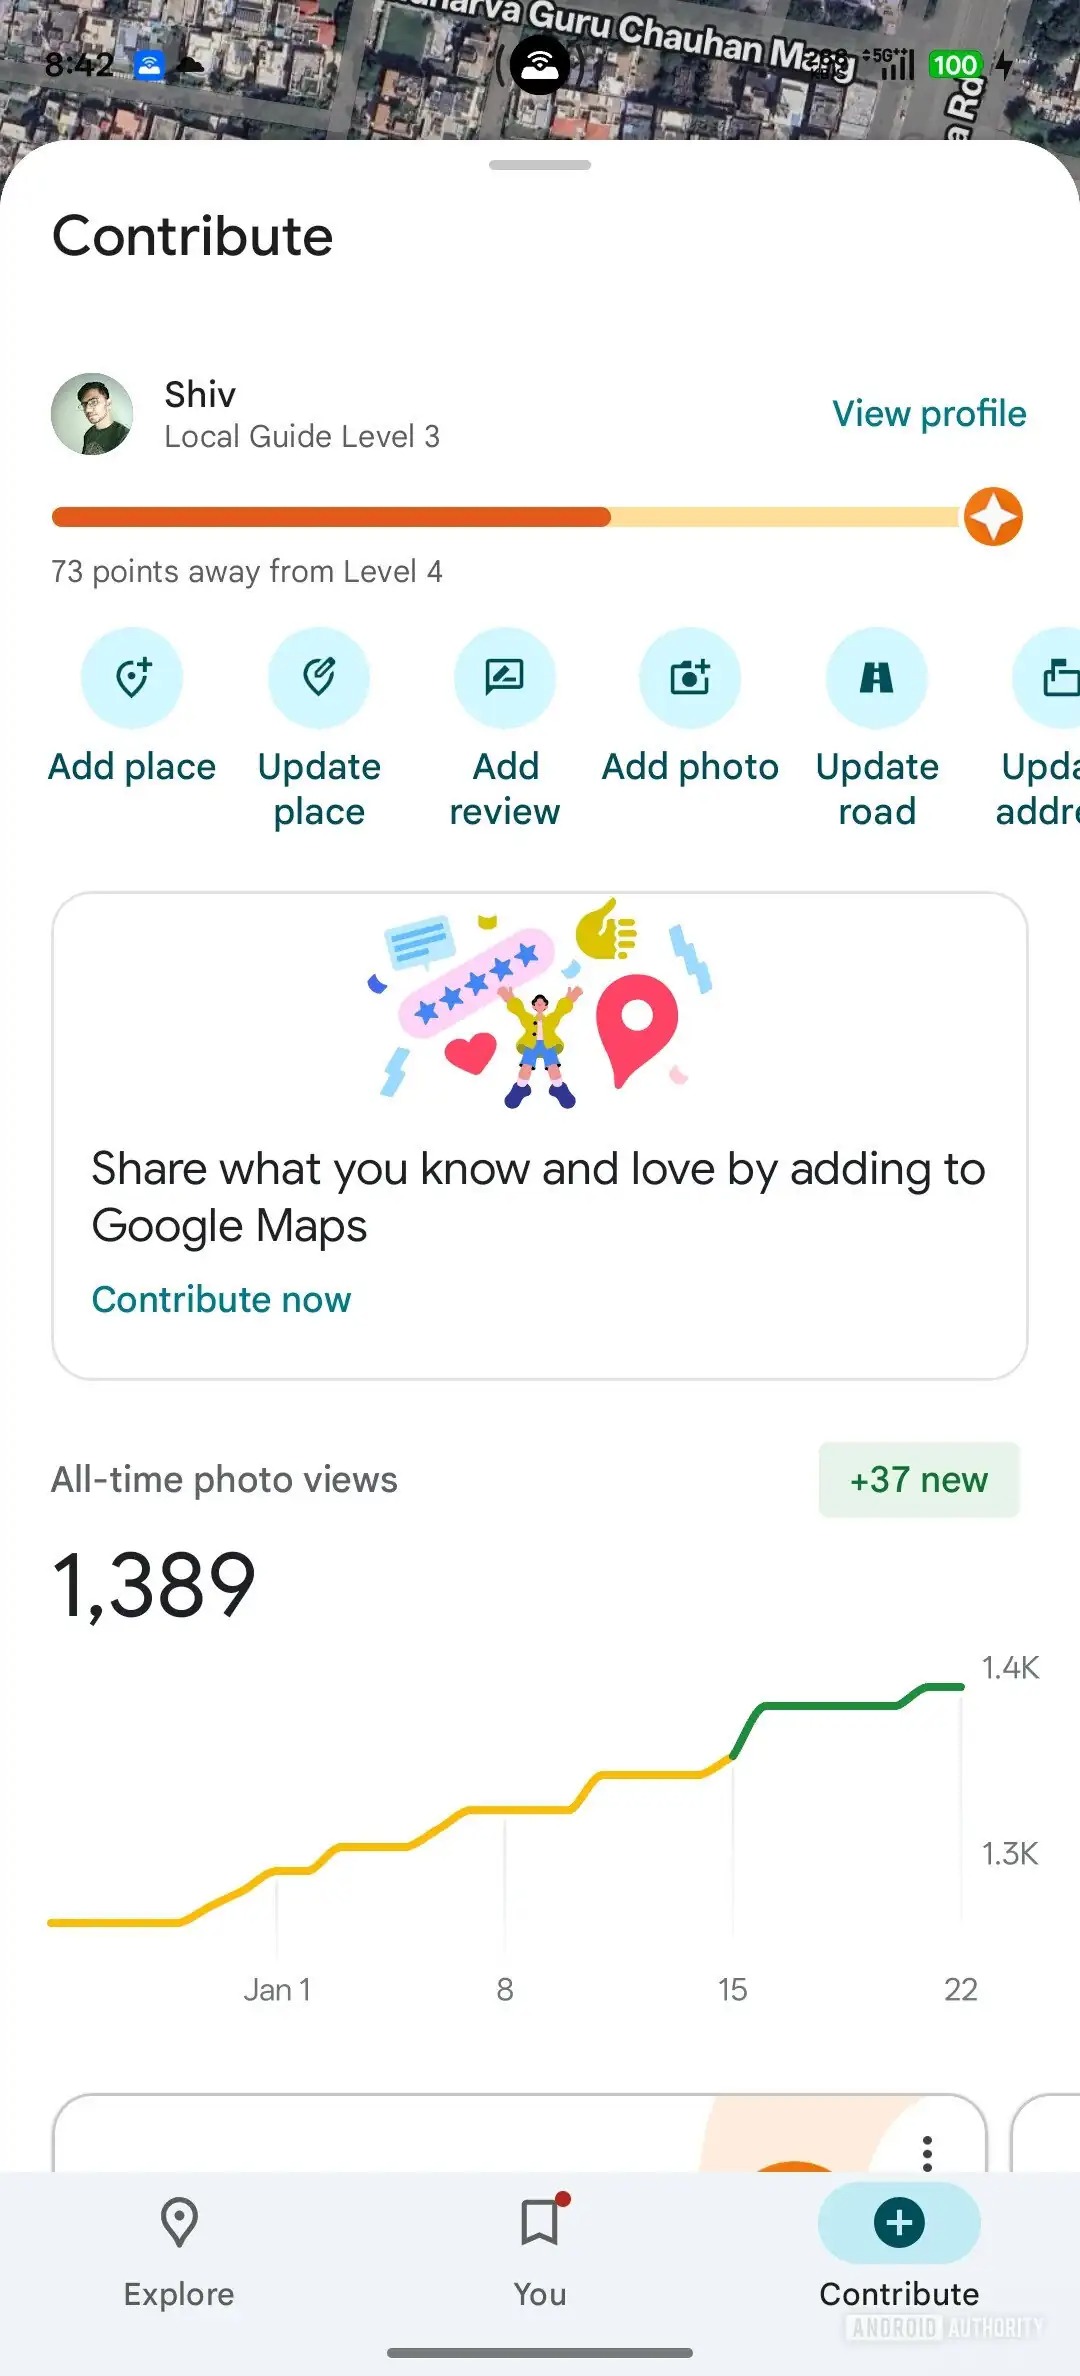Tap the Local Guide level badge icon

(x=993, y=517)
